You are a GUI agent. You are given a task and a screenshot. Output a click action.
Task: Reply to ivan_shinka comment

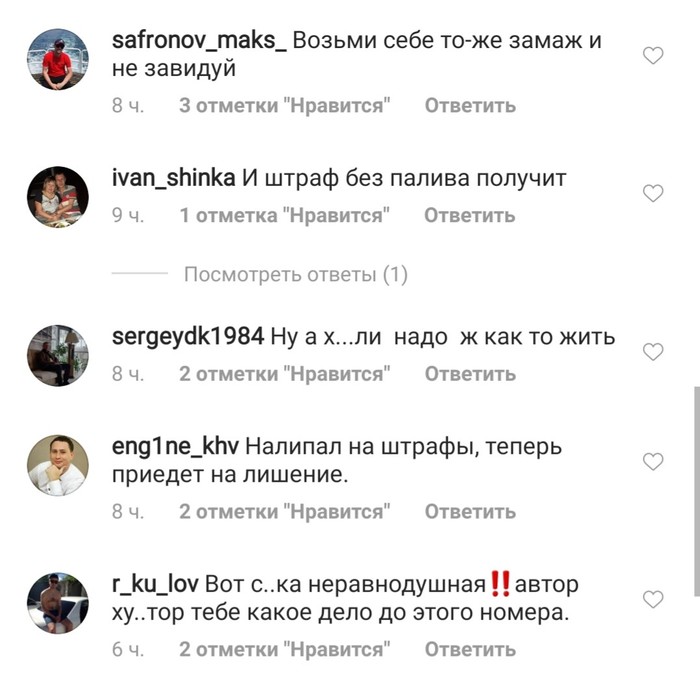(x=470, y=216)
